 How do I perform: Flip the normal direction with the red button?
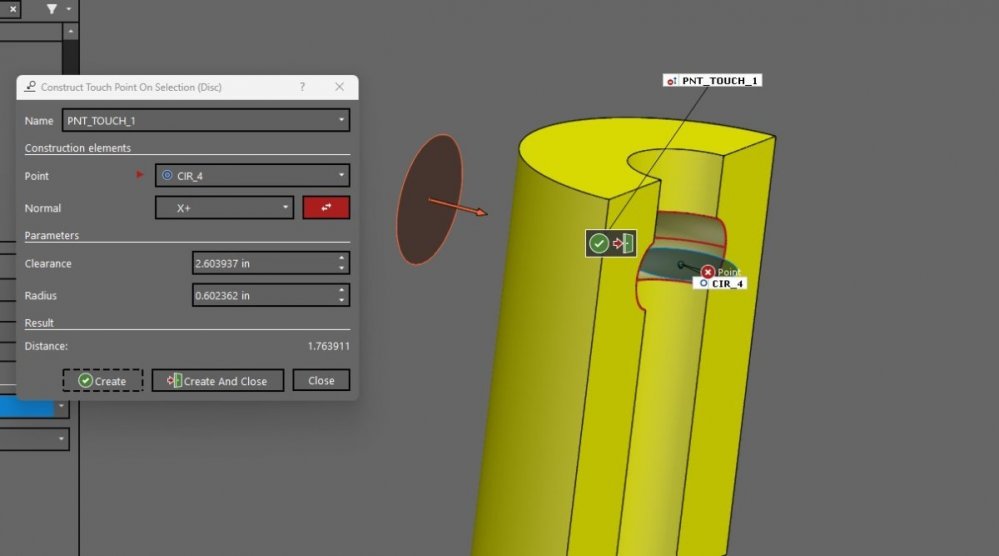point(326,208)
